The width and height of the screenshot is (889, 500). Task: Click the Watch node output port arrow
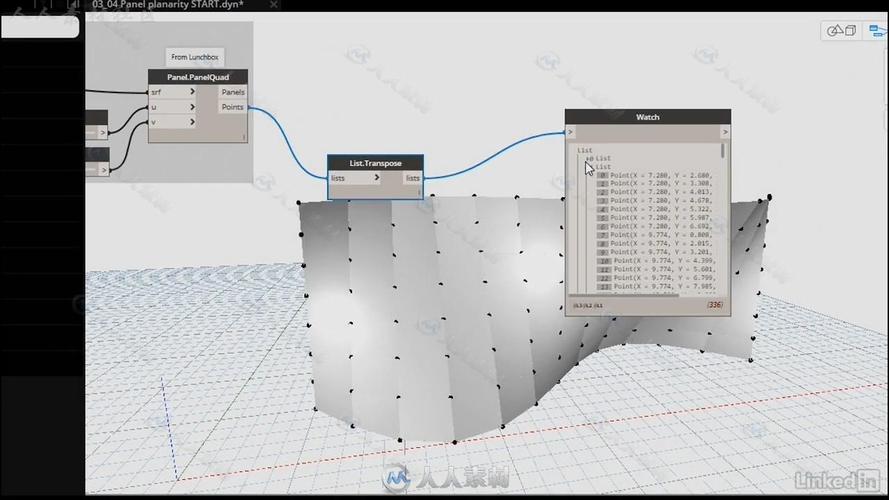(x=725, y=132)
